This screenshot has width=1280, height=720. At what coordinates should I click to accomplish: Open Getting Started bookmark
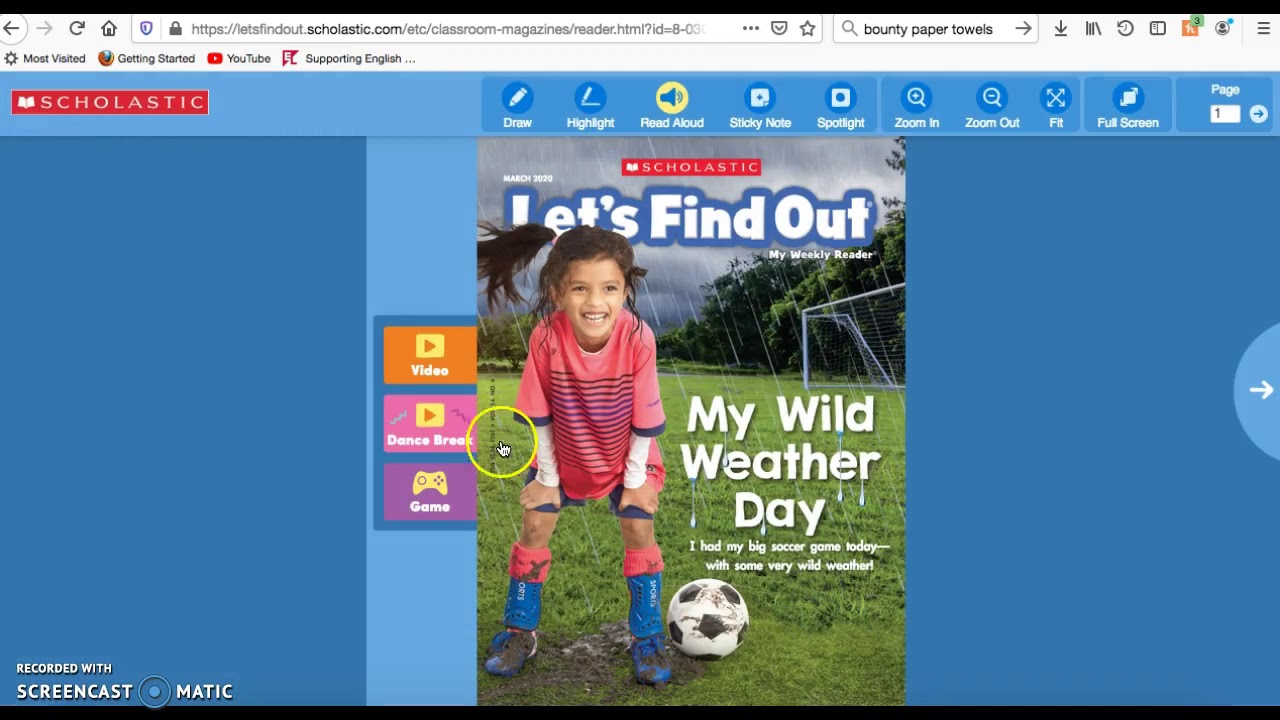coord(147,58)
